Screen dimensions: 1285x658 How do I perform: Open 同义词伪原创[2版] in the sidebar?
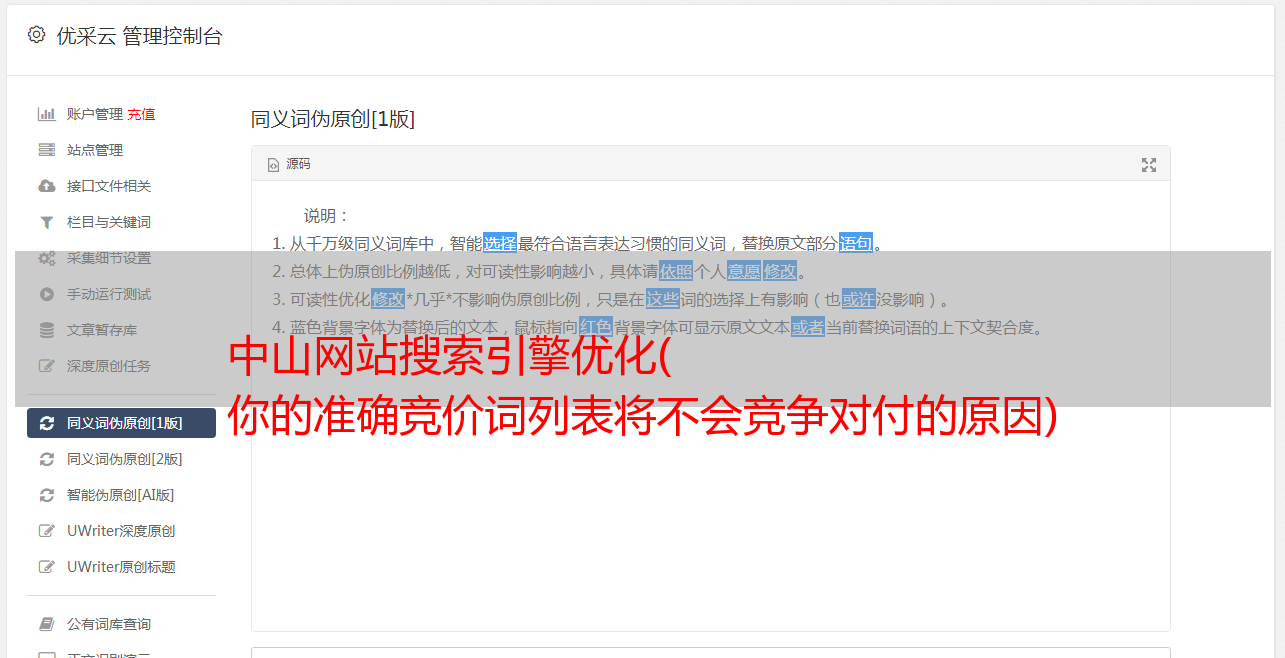click(121, 459)
